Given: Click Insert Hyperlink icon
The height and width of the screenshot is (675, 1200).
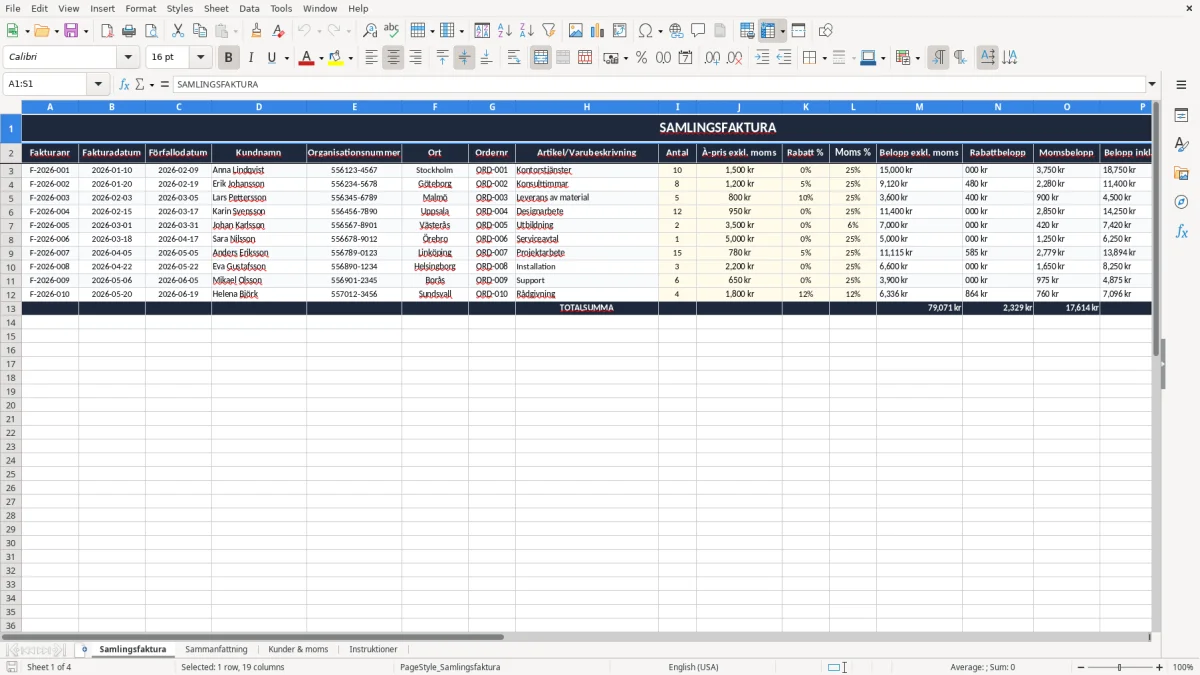Looking at the screenshot, I should (x=677, y=31).
